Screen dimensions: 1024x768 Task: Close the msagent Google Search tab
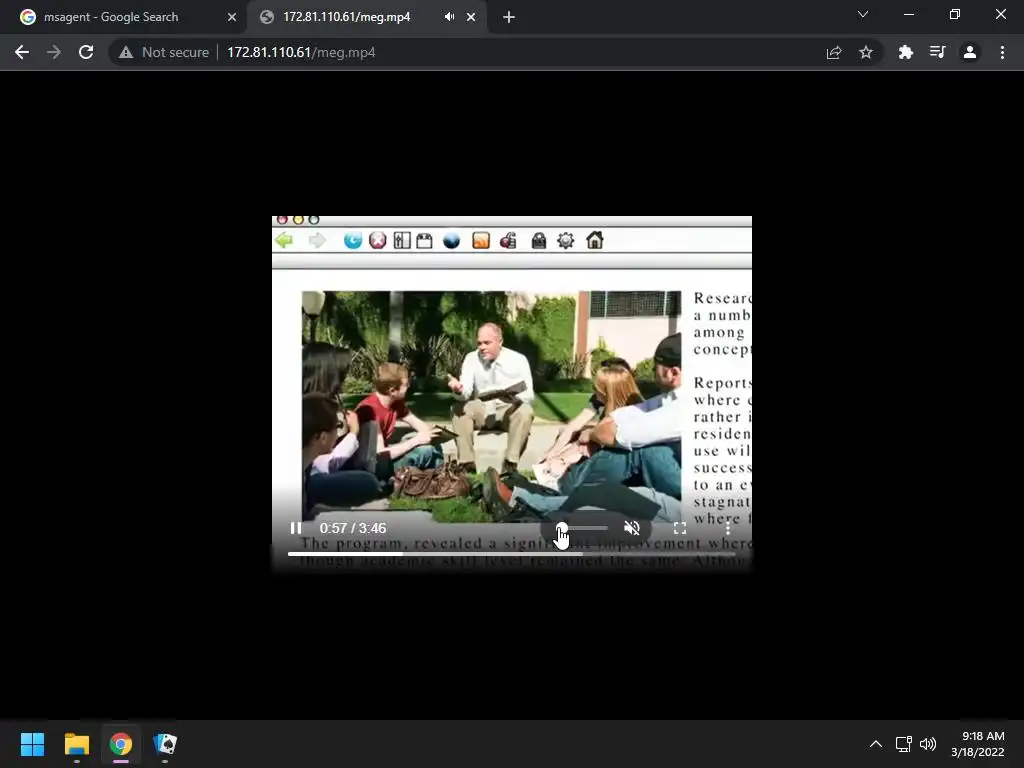point(232,17)
